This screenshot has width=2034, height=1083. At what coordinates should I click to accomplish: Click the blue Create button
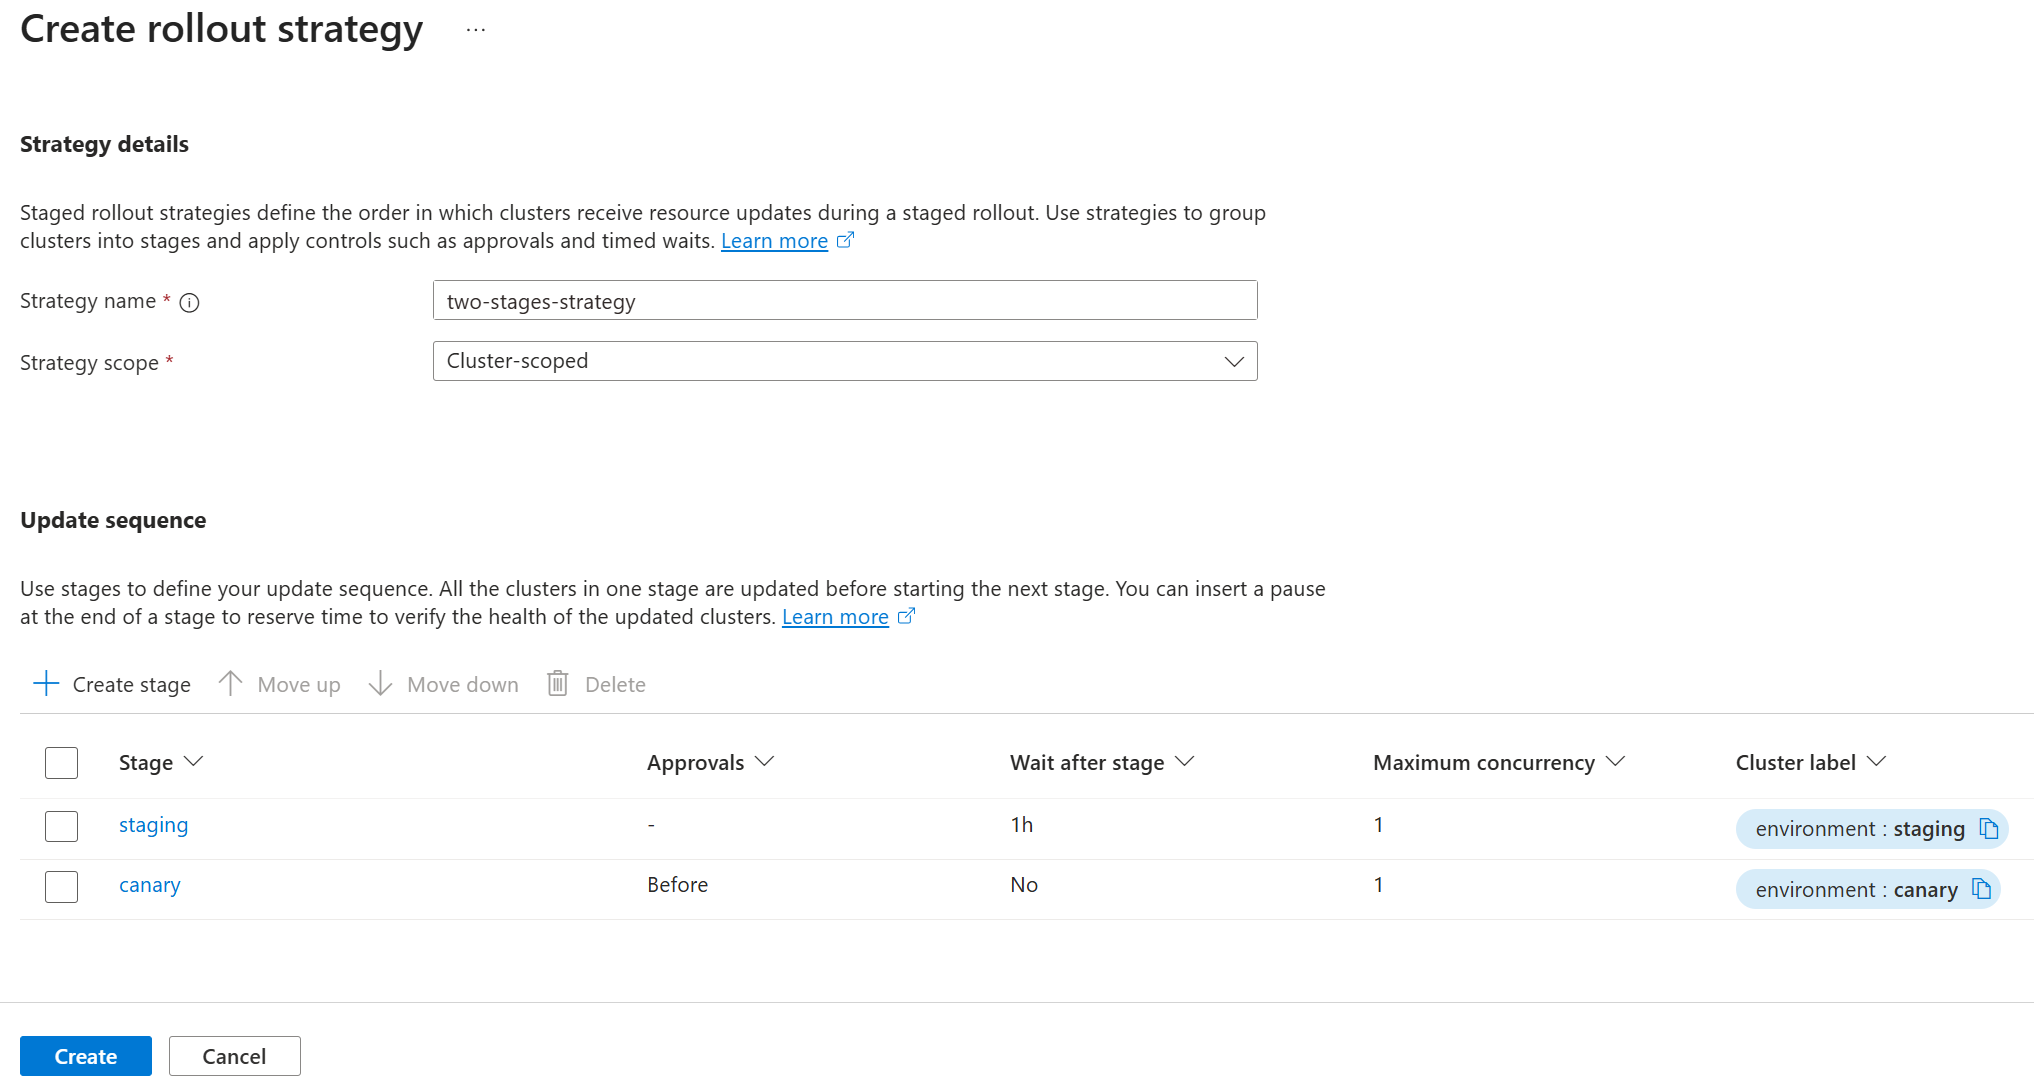[86, 1056]
